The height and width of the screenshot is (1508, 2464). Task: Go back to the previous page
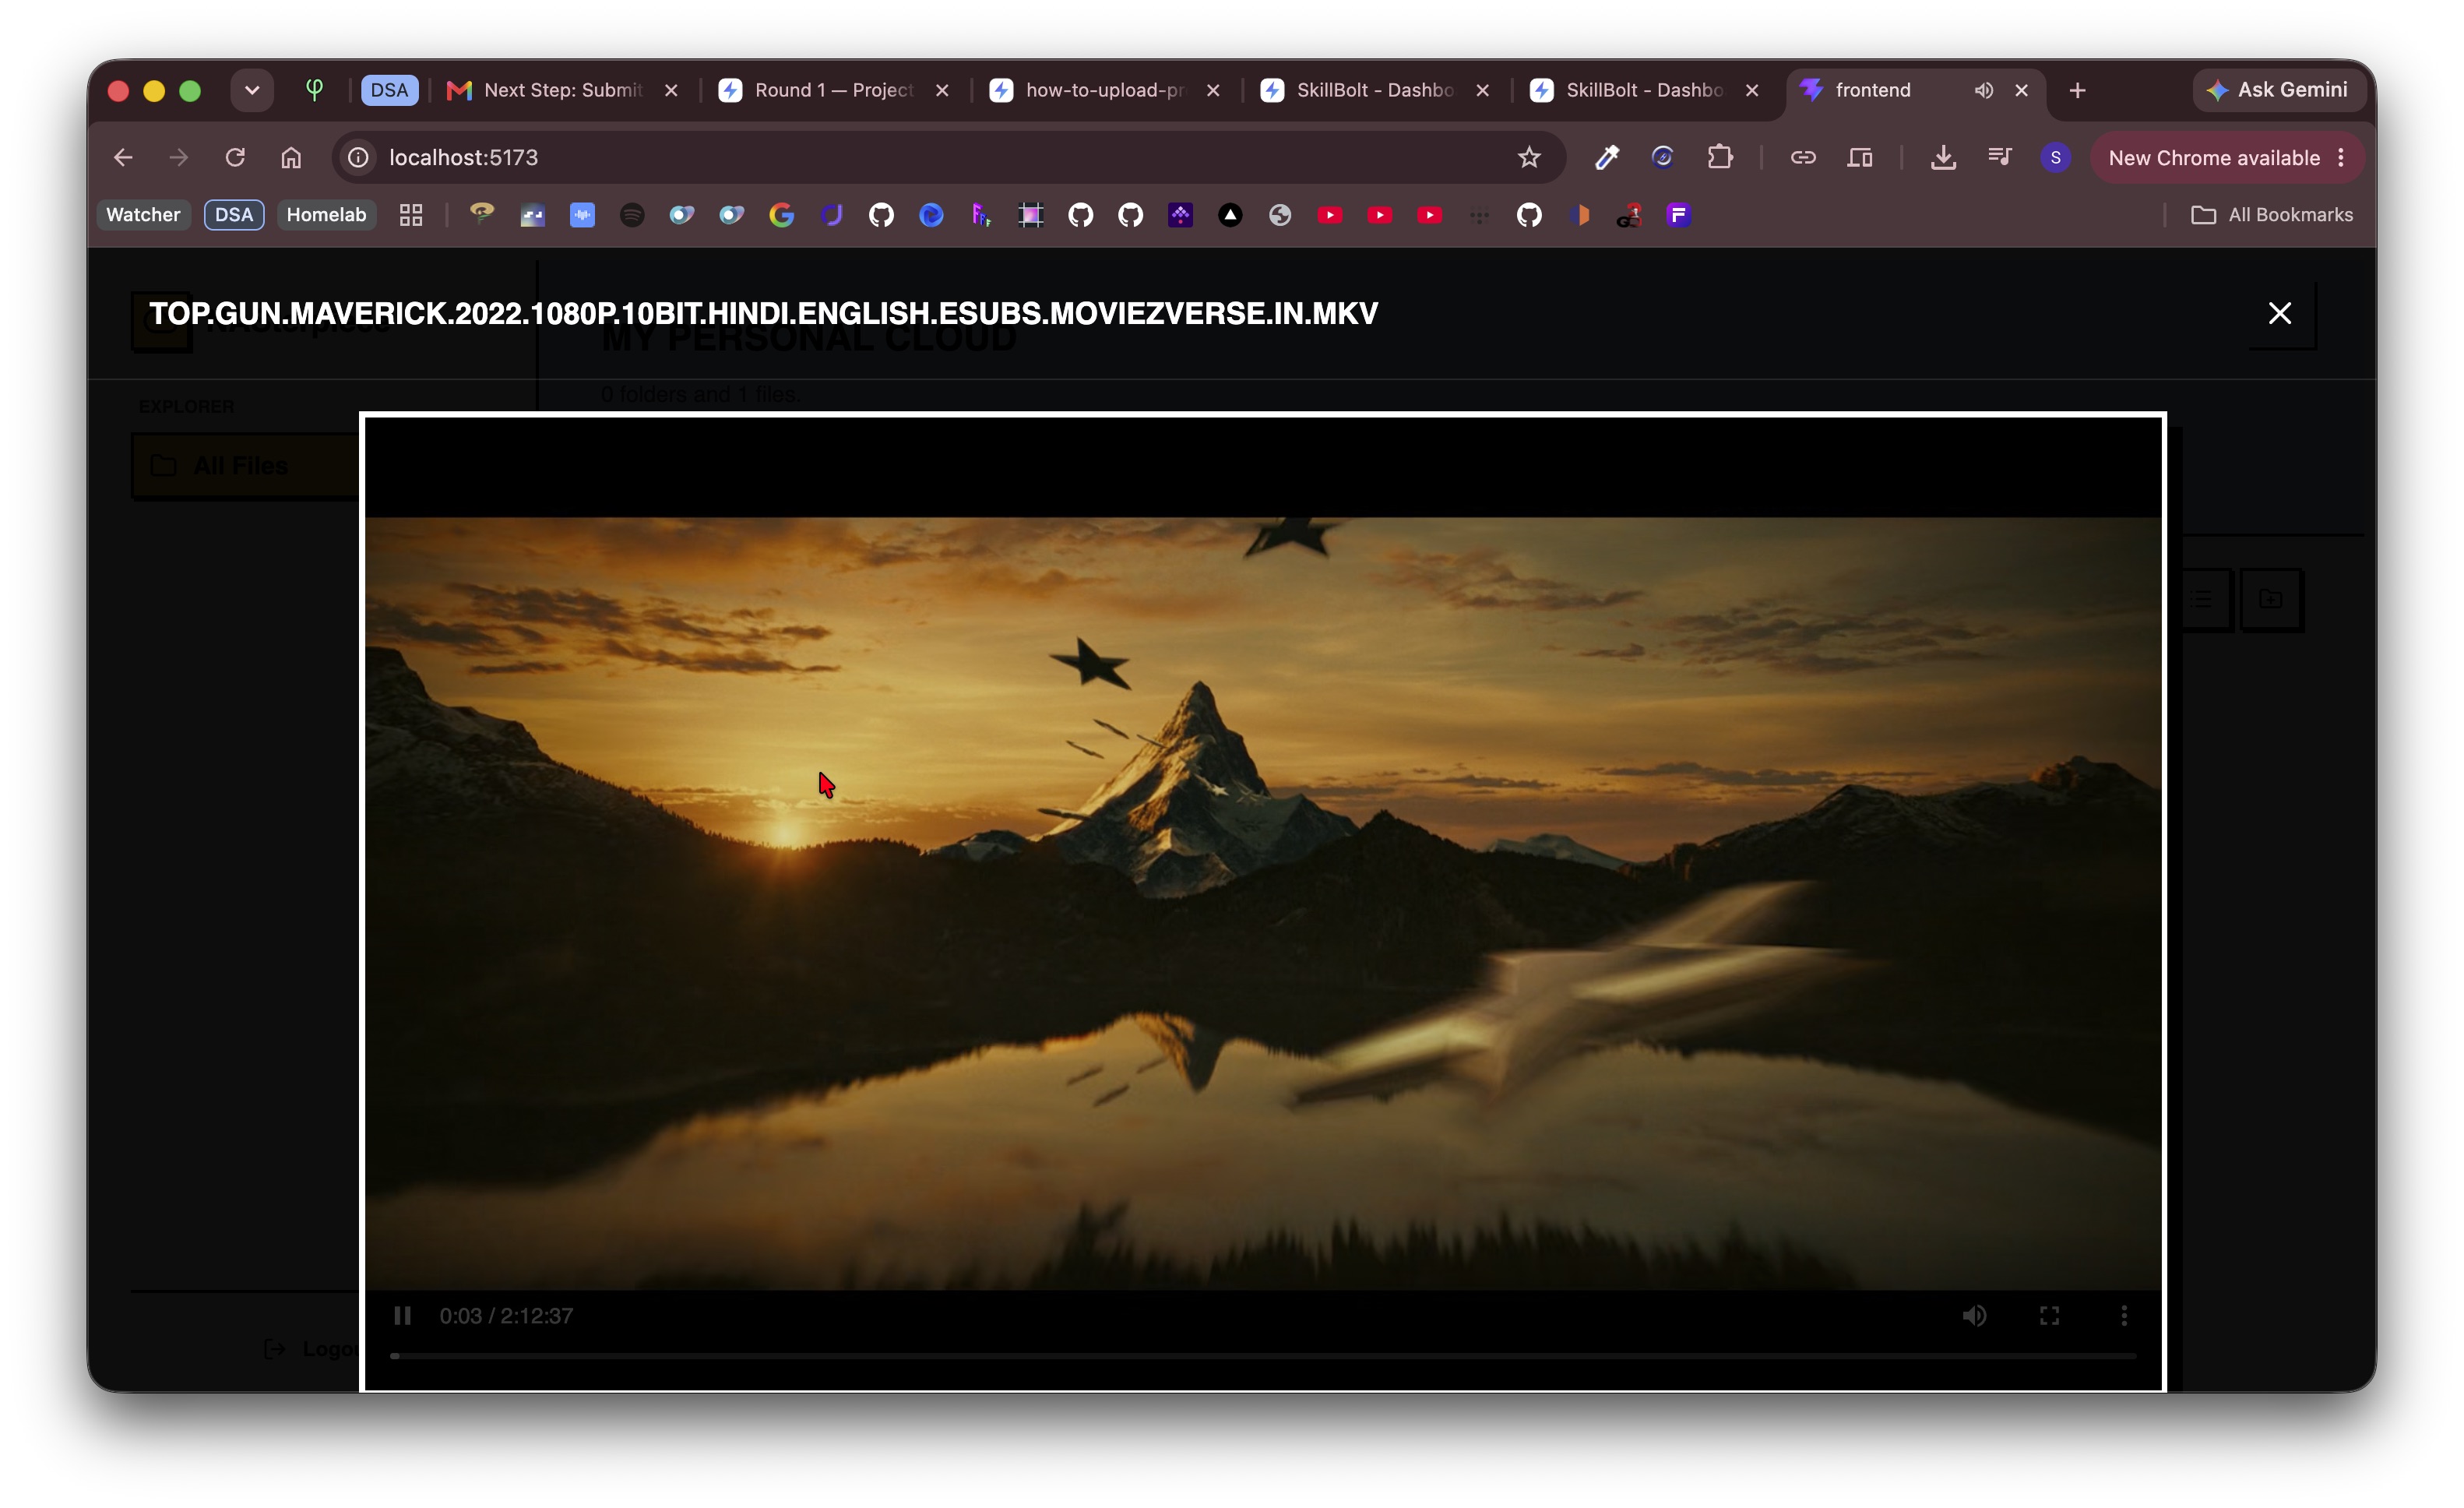[123, 157]
